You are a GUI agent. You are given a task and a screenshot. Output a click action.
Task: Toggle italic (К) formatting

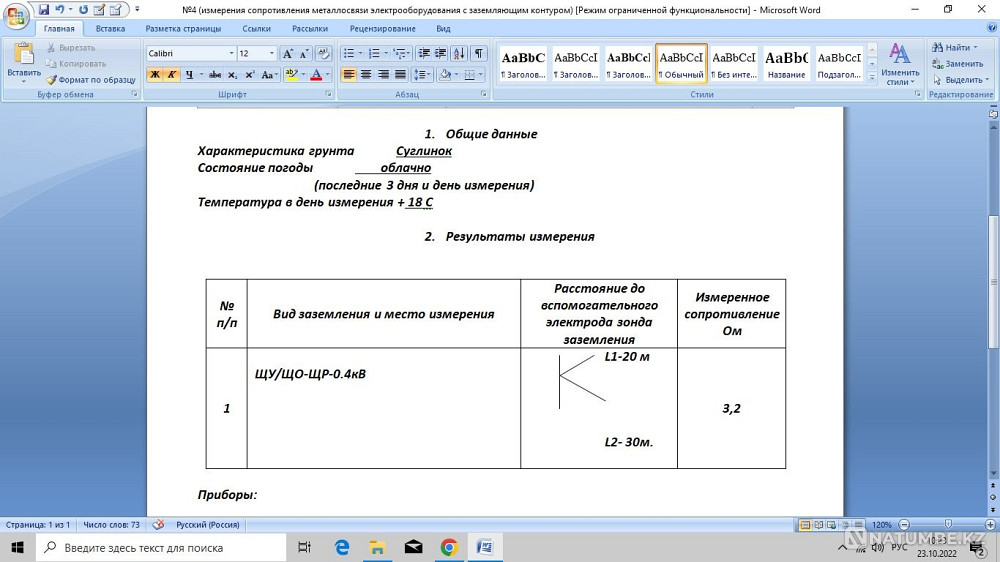coord(171,75)
